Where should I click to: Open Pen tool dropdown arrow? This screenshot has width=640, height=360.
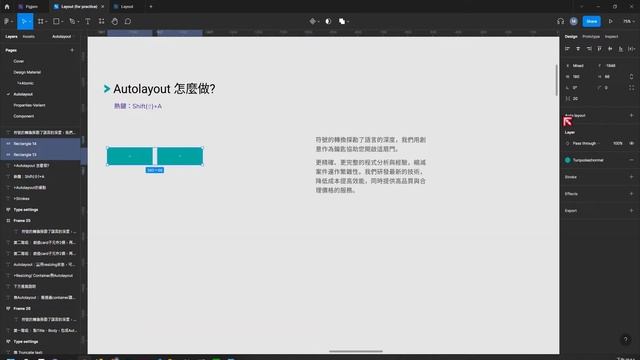pos(78,22)
